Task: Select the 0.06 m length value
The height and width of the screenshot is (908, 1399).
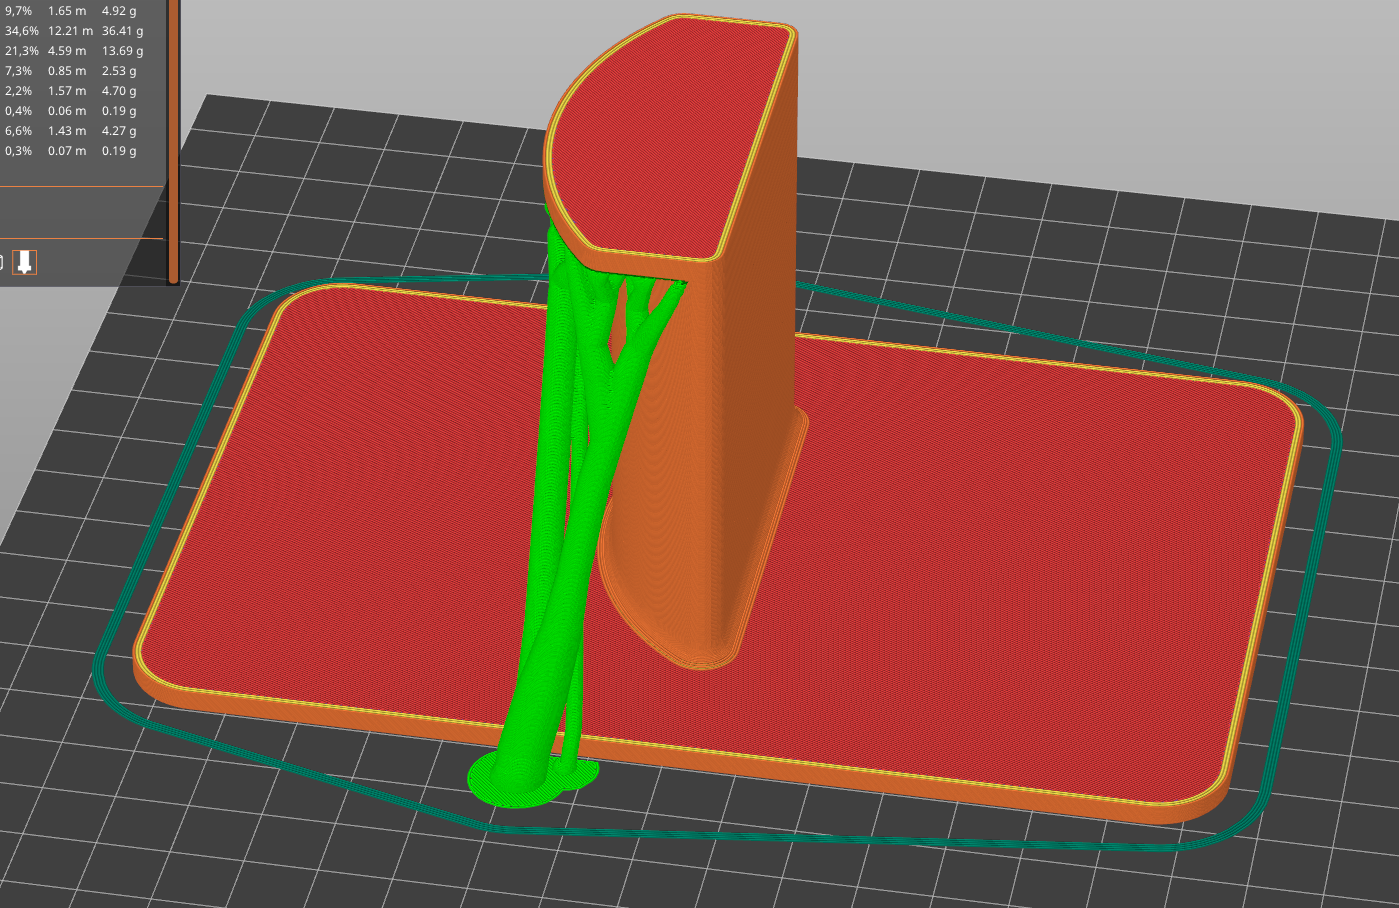Action: [67, 111]
